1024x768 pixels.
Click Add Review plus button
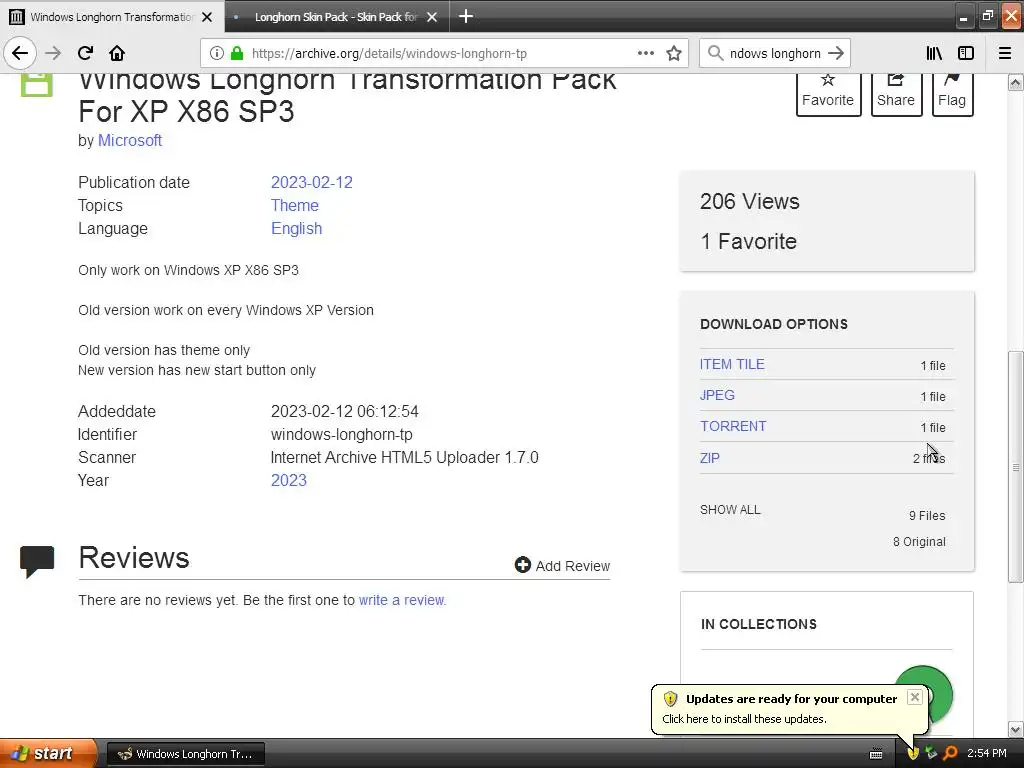pyautogui.click(x=562, y=566)
